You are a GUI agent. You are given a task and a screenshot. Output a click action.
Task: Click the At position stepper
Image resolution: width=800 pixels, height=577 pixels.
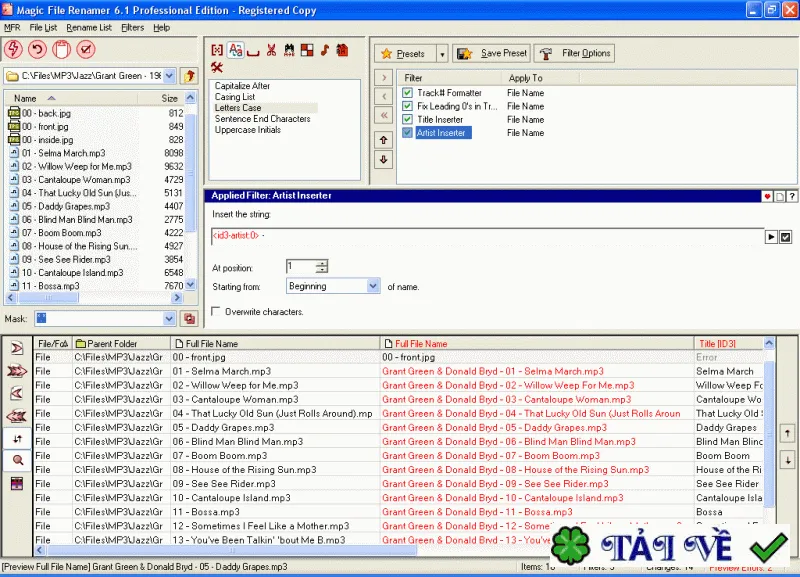pos(321,266)
